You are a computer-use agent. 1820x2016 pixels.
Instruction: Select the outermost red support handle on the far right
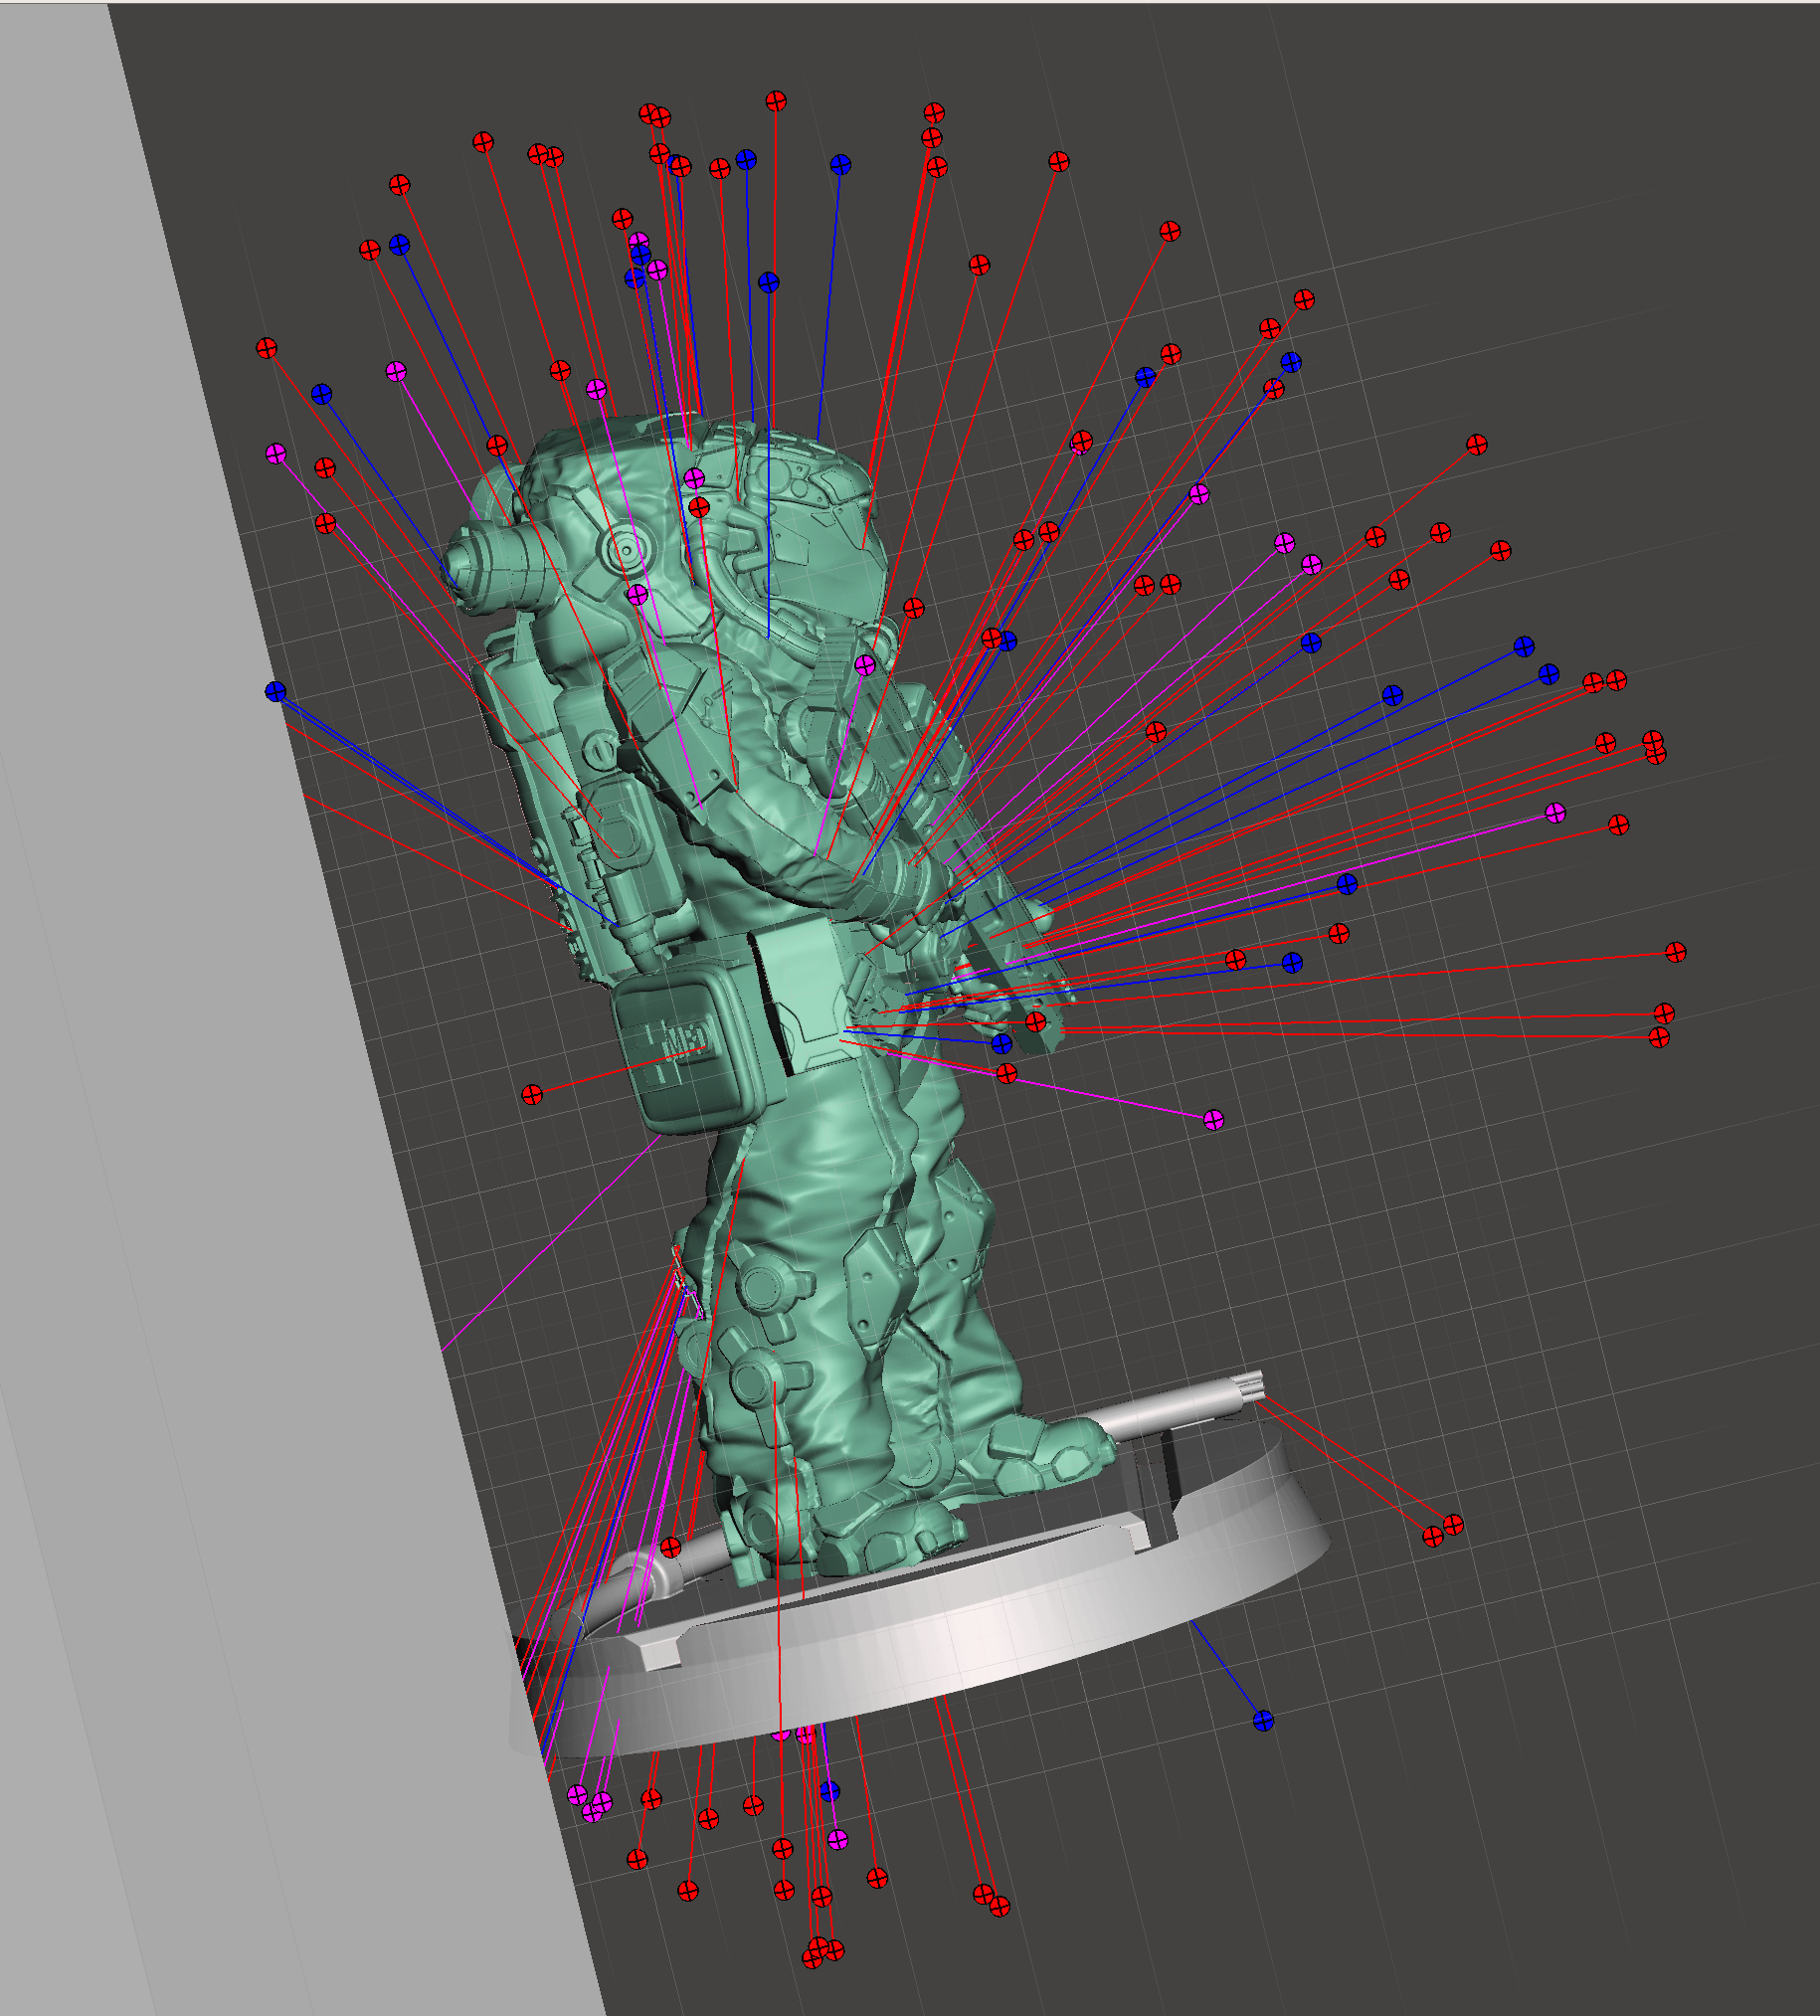1676,952
